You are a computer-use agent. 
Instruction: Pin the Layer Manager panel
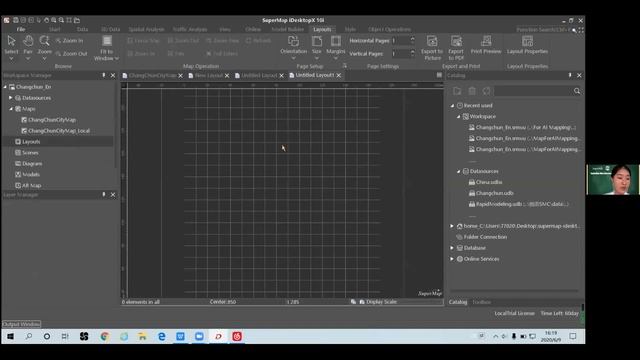[x=104, y=195]
